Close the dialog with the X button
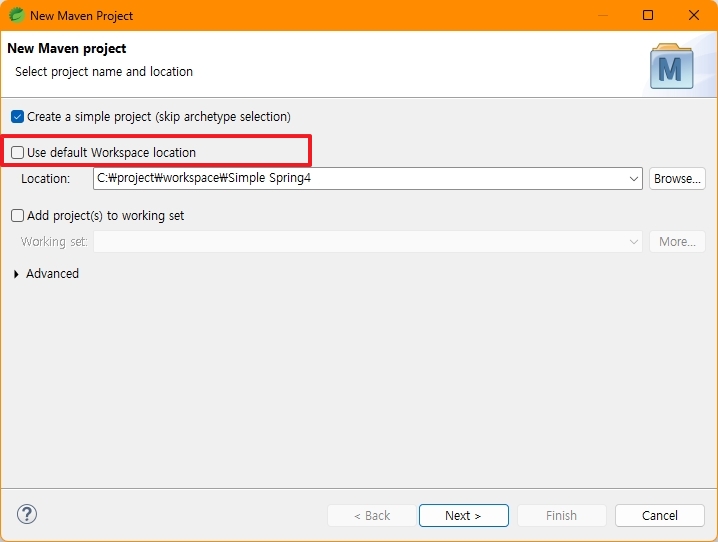718x542 pixels. tap(694, 15)
